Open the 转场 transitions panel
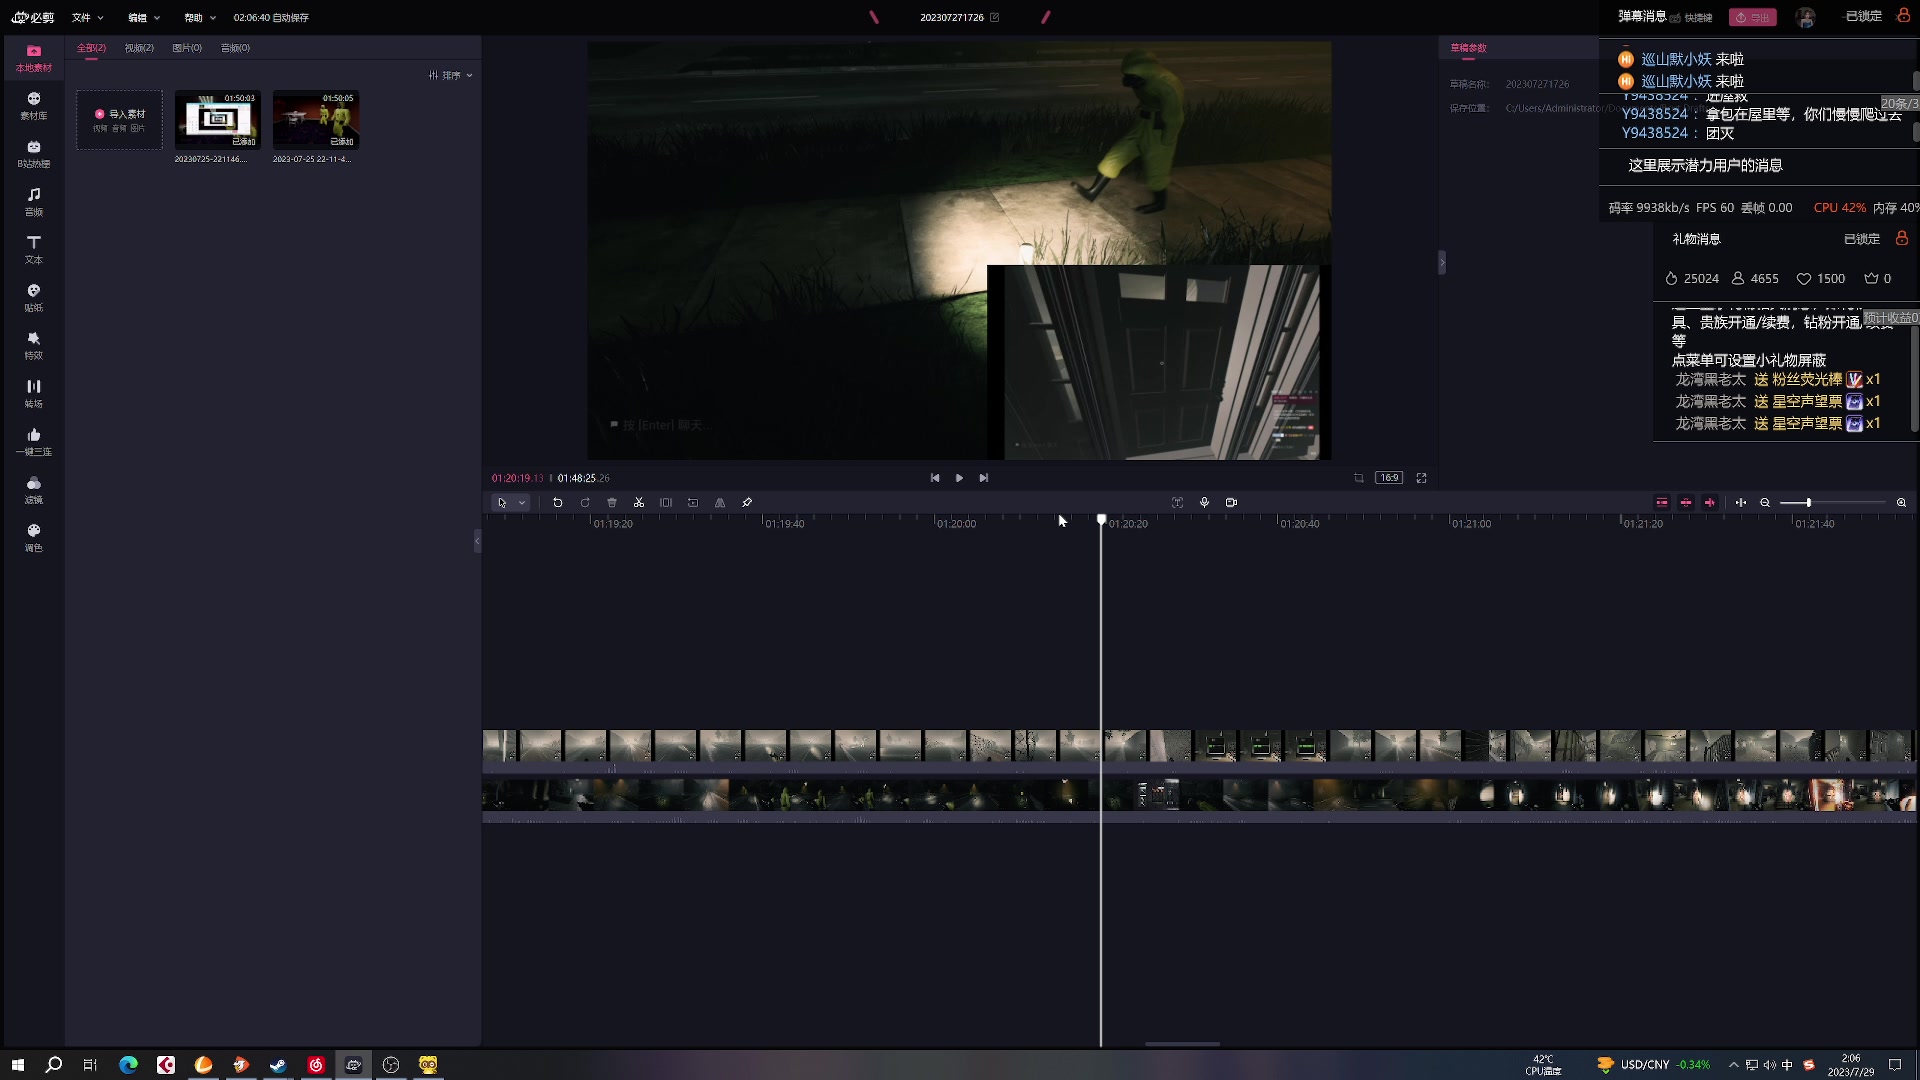Viewport: 1920px width, 1080px height. [33, 394]
